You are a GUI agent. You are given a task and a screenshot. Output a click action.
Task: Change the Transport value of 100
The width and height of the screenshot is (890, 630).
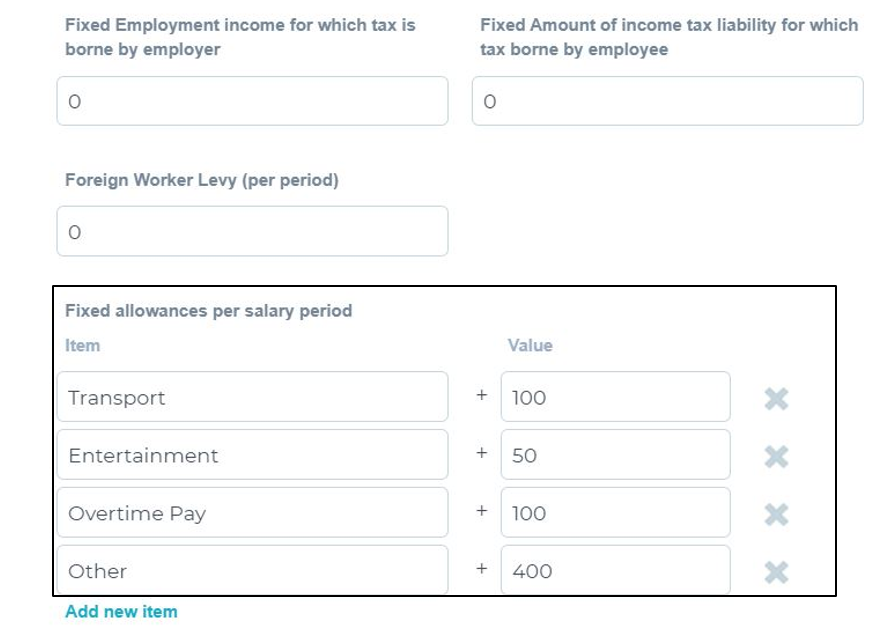tap(616, 397)
